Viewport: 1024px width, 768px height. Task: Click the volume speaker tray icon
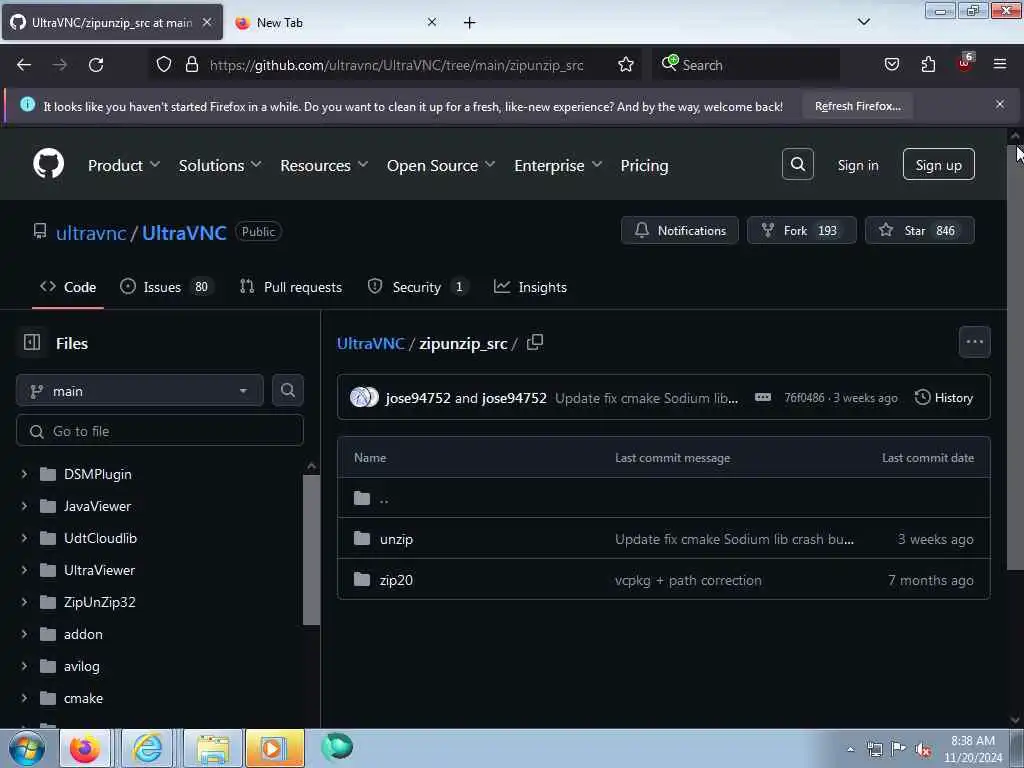[923, 749]
